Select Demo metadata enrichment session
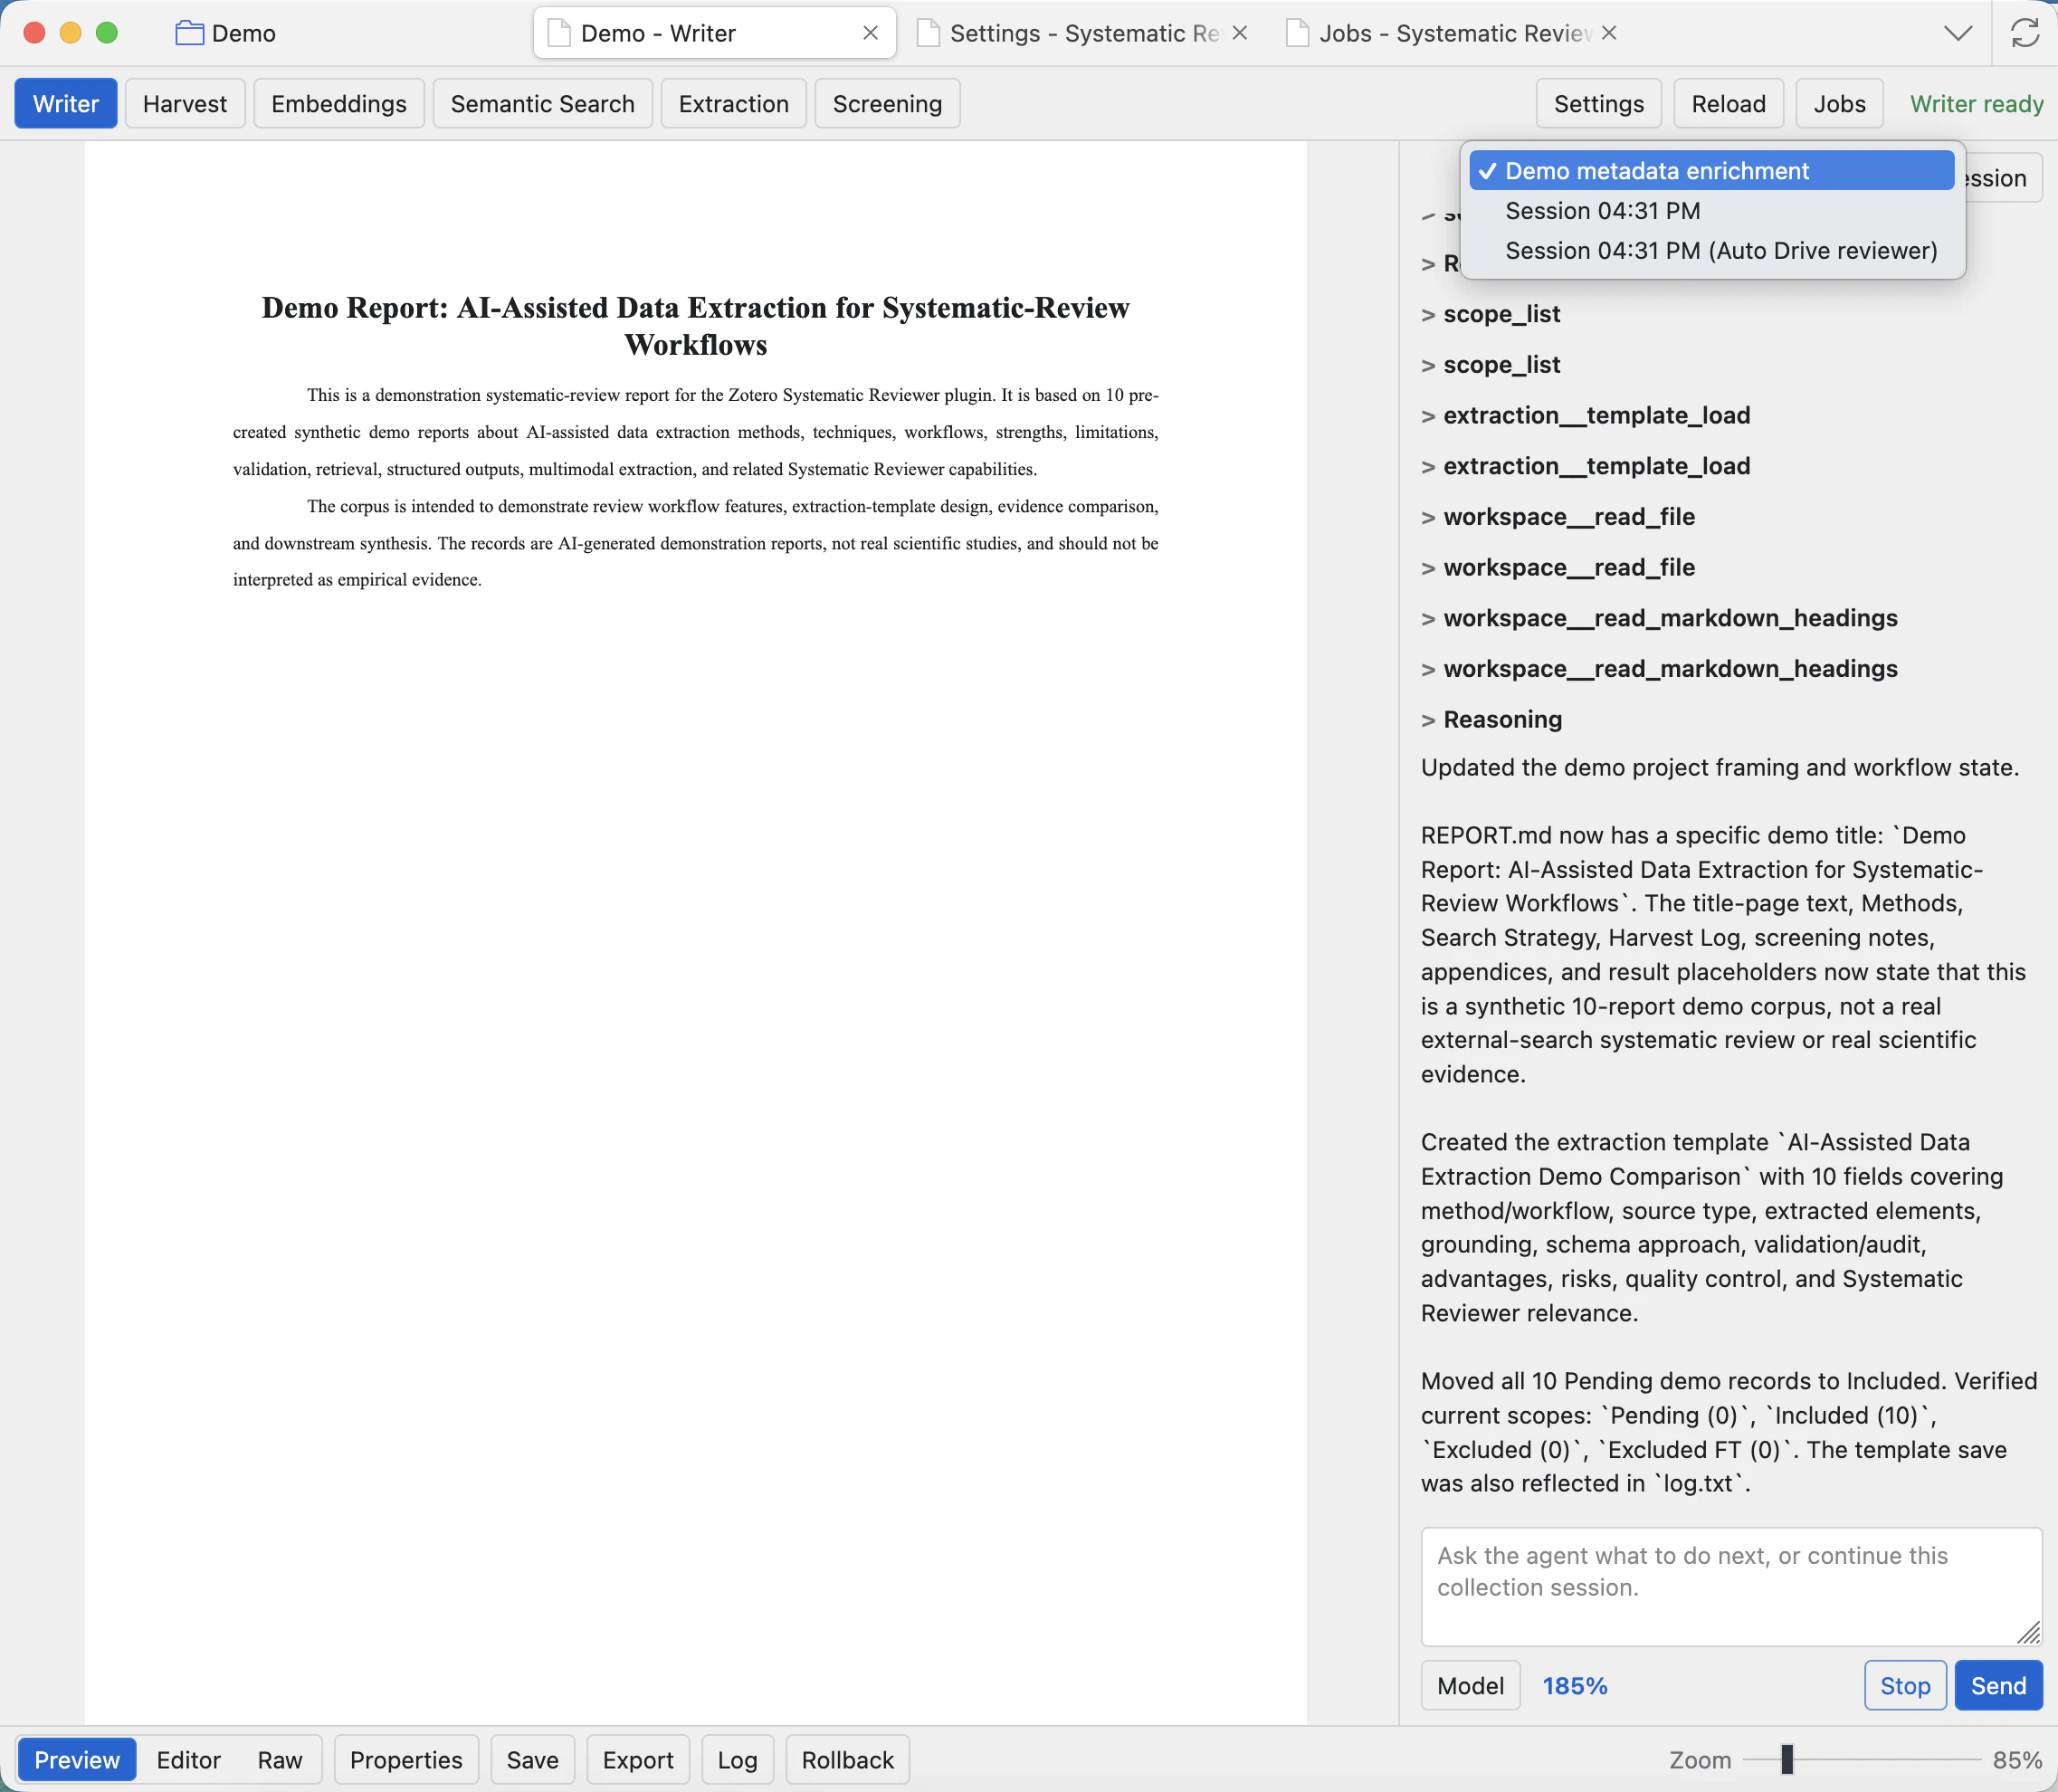The image size is (2058, 1792). 1711,171
